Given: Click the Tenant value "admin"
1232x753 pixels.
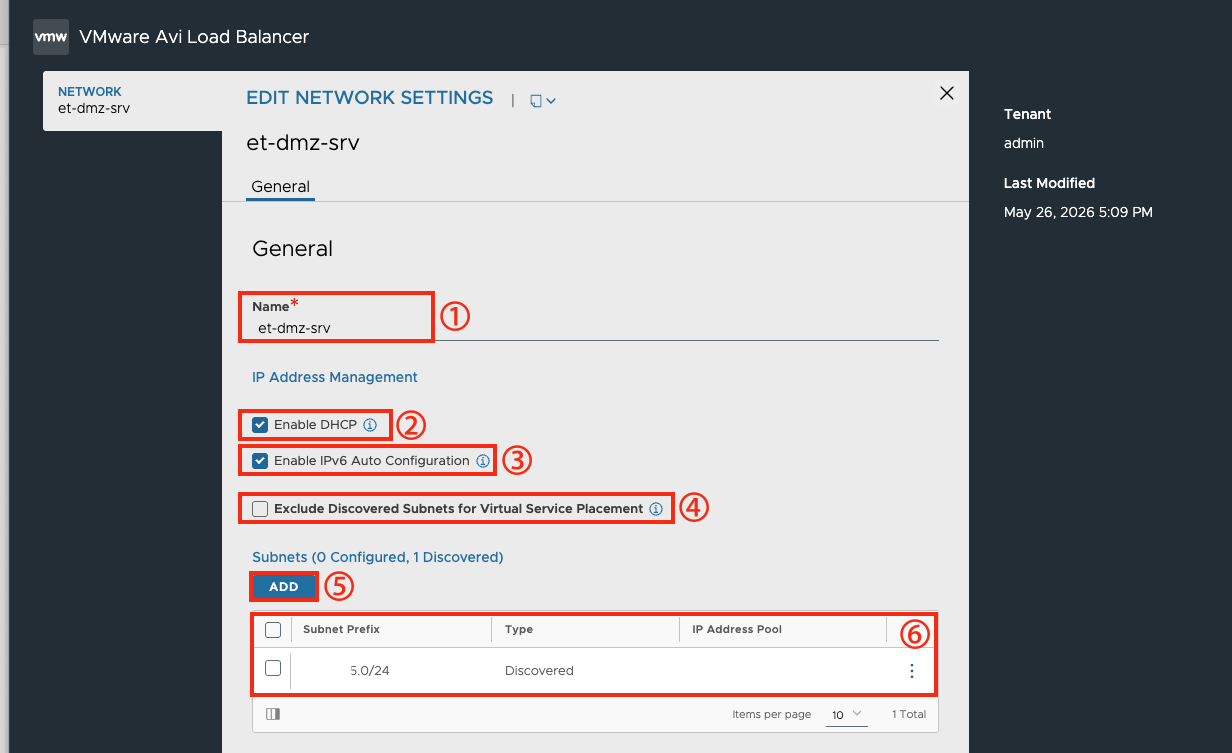Looking at the screenshot, I should 1024,143.
